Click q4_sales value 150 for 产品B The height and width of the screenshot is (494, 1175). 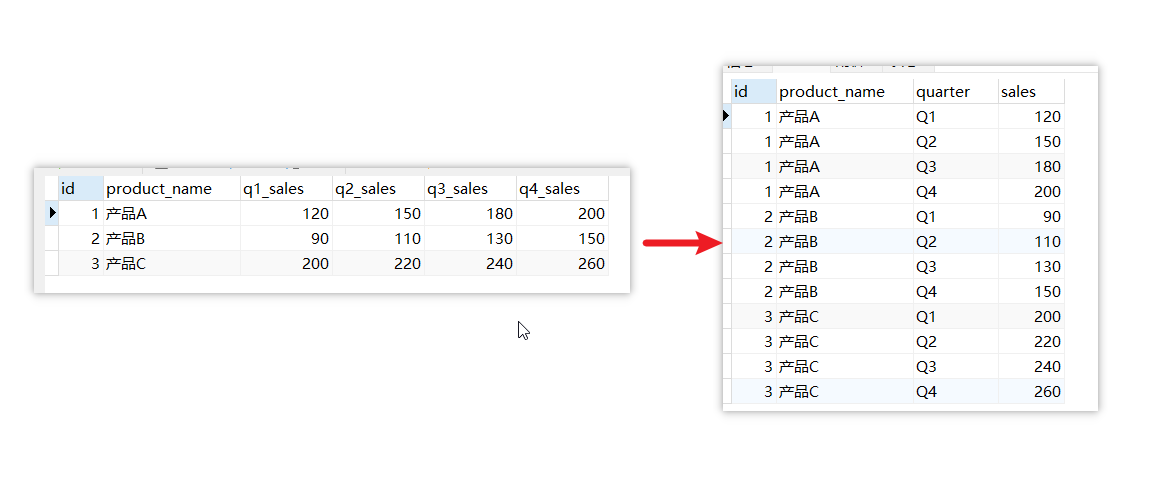pyautogui.click(x=563, y=238)
